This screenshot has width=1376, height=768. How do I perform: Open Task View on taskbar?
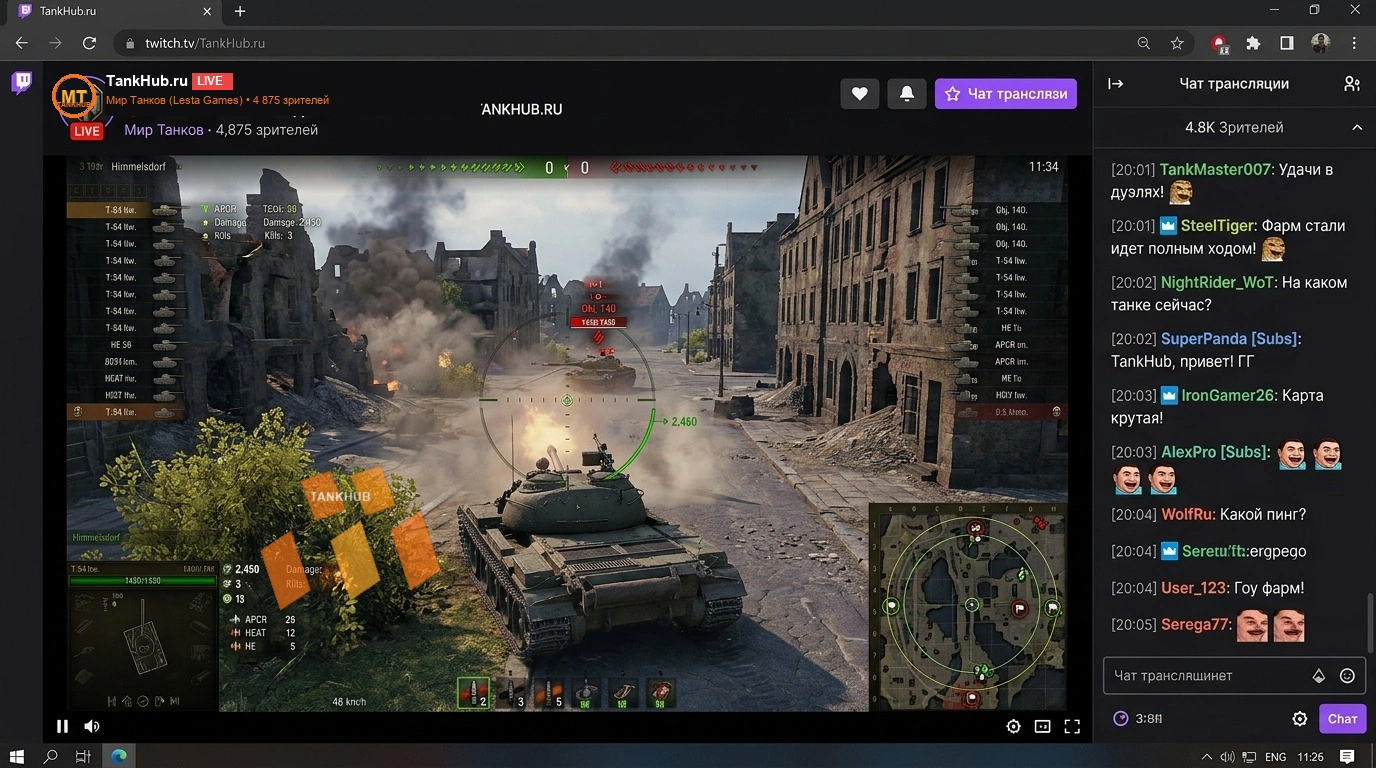point(83,756)
